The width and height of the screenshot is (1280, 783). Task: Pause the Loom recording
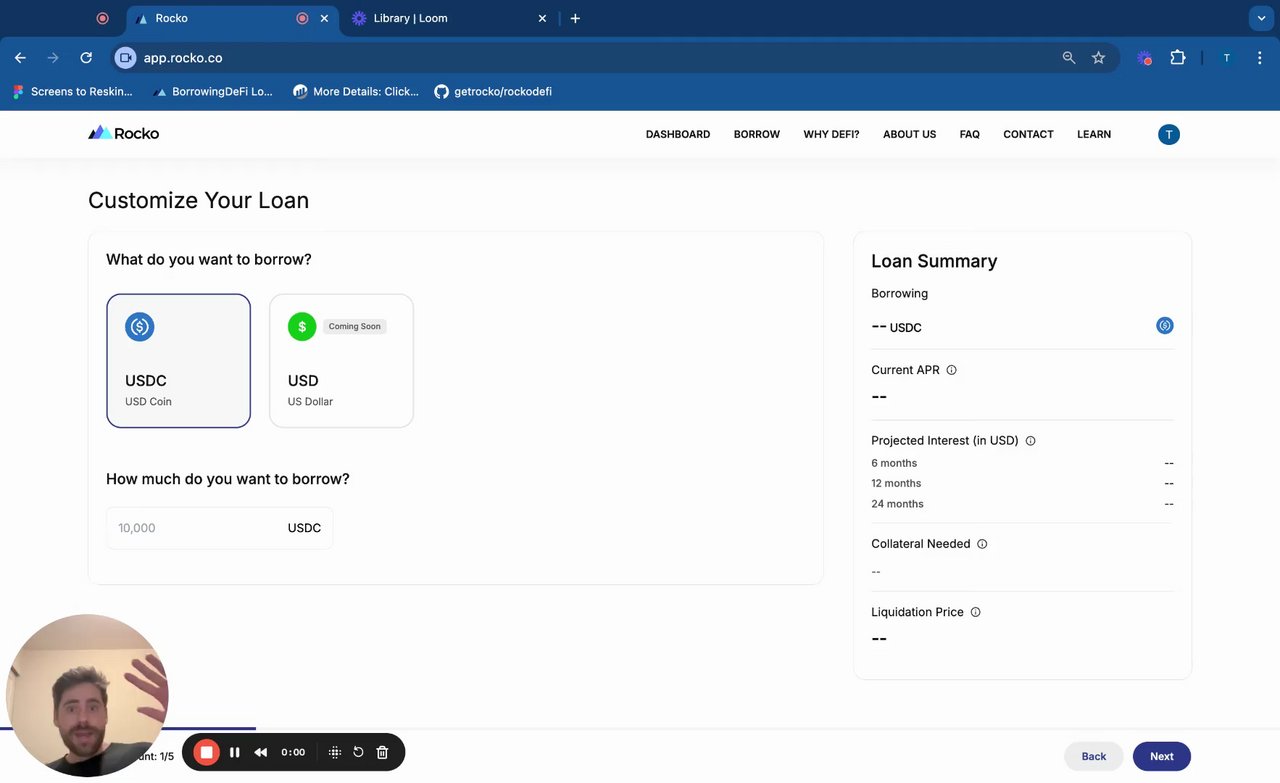tap(235, 752)
